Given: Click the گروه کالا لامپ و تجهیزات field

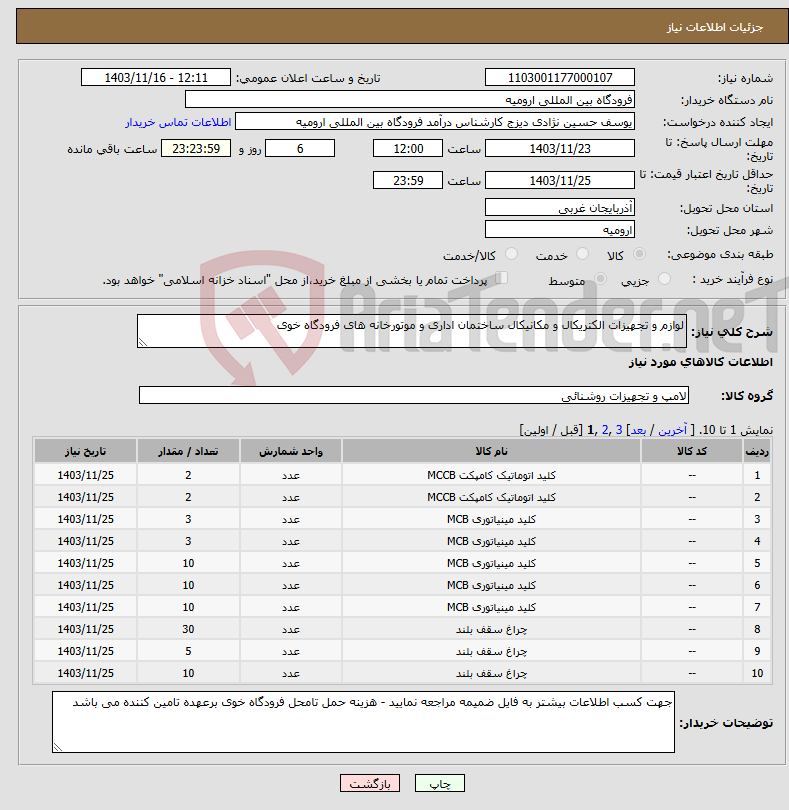Looking at the screenshot, I should pos(414,395).
